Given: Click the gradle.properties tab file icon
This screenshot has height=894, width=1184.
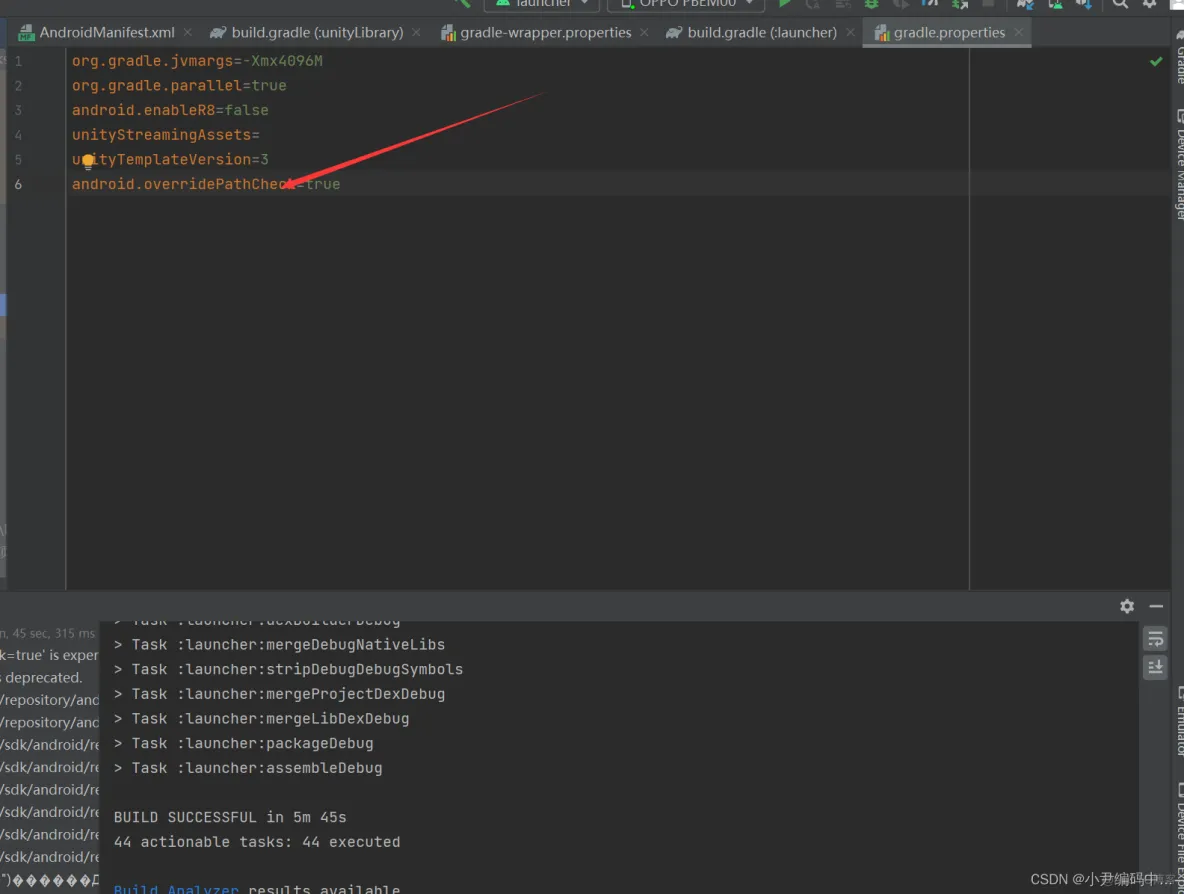Looking at the screenshot, I should (881, 32).
